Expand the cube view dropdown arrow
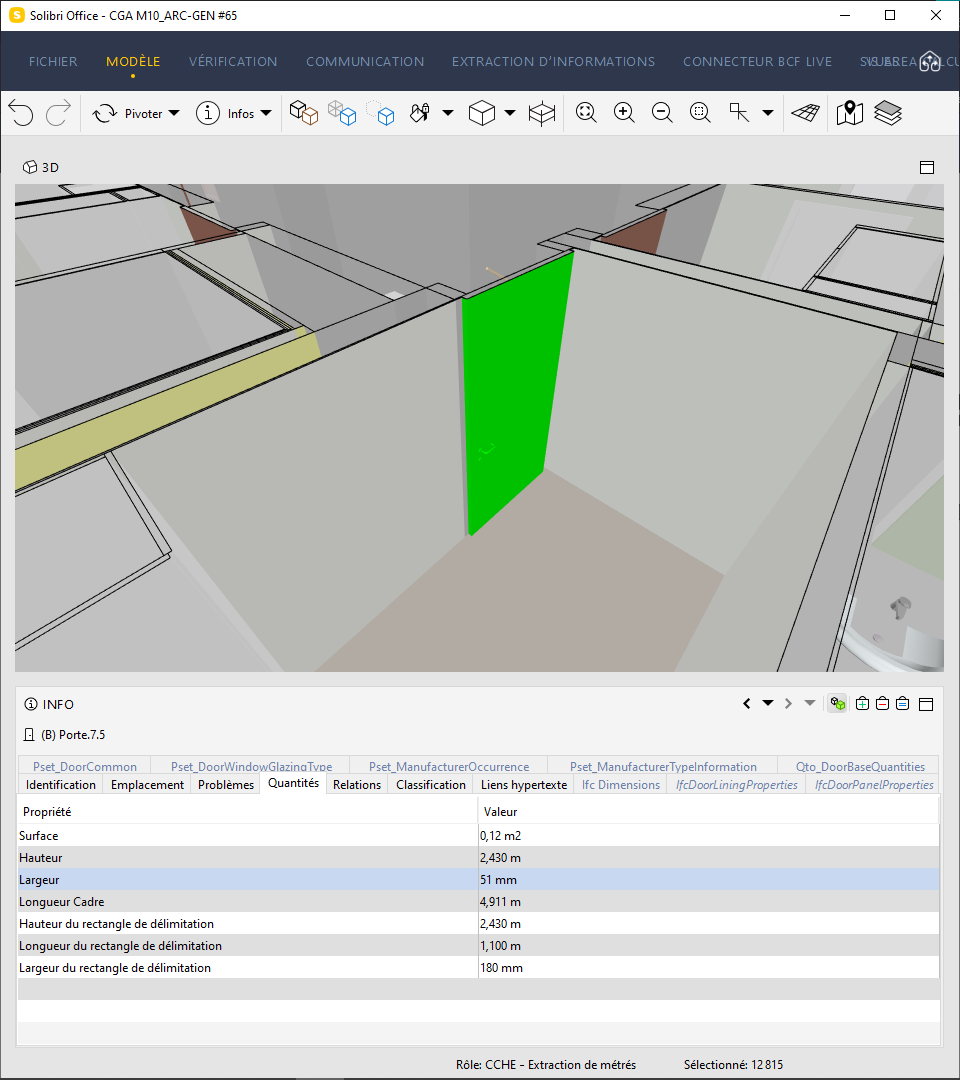This screenshot has height=1080, width=960. (x=510, y=113)
